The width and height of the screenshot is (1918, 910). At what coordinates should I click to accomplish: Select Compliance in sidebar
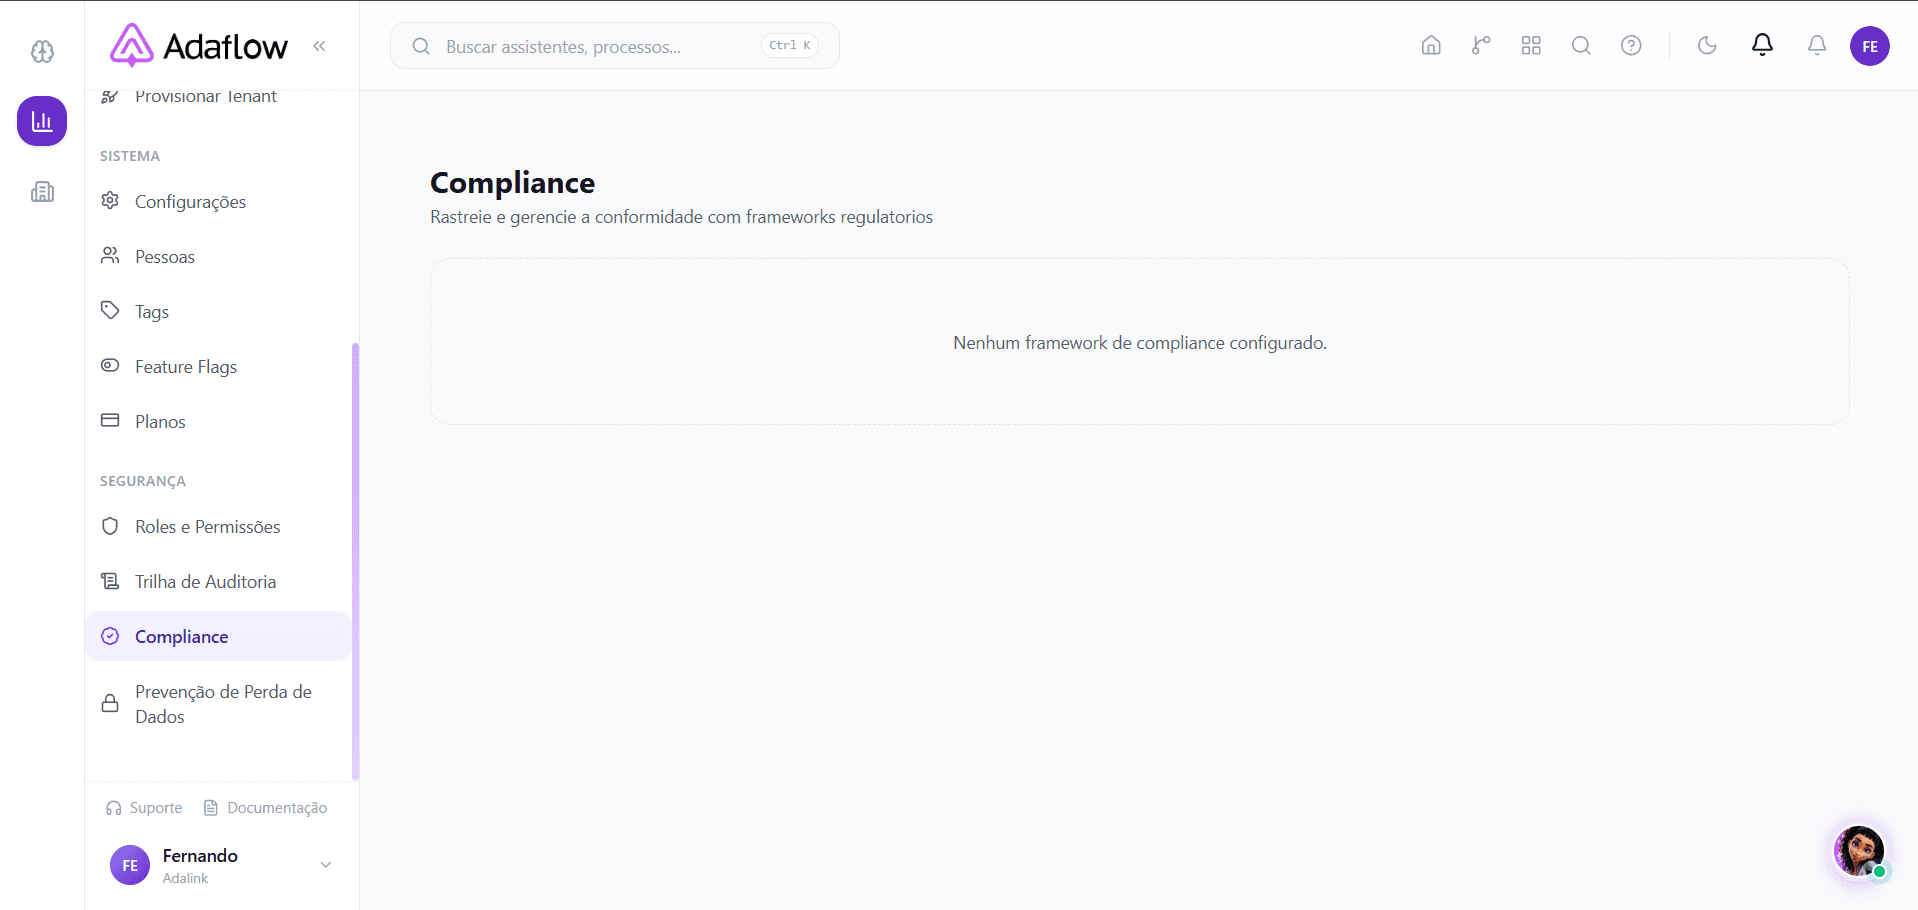pyautogui.click(x=218, y=636)
